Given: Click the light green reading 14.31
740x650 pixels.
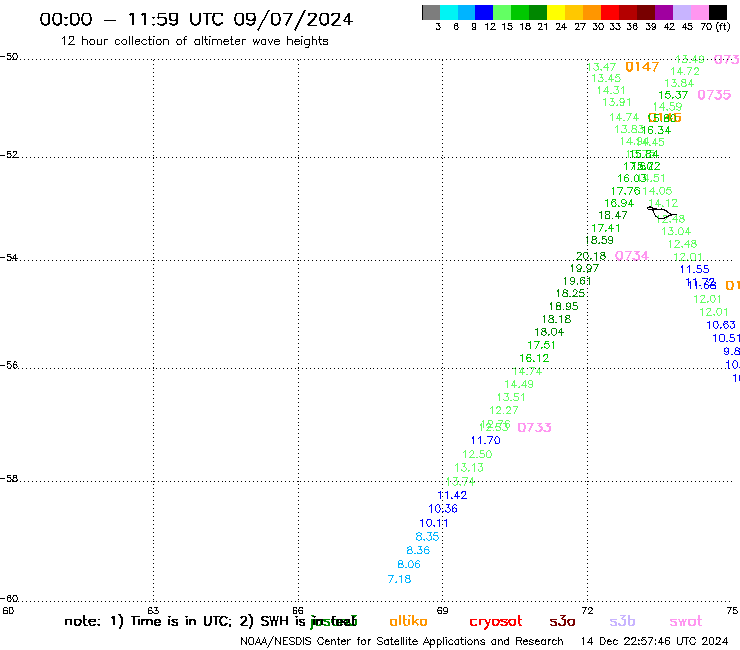Looking at the screenshot, I should [x=611, y=90].
